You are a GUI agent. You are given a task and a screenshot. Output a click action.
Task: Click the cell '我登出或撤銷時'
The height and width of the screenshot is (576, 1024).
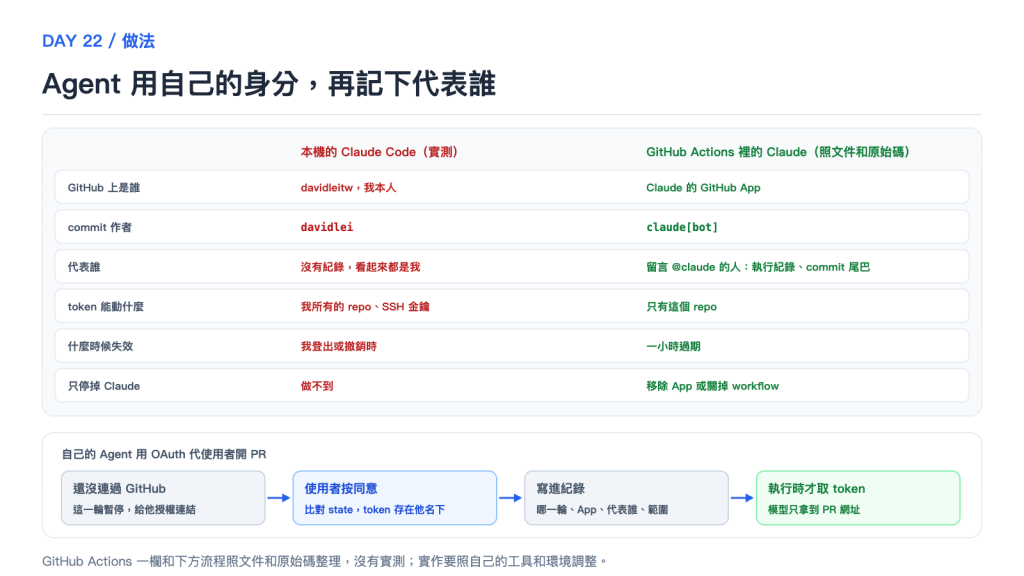click(338, 347)
